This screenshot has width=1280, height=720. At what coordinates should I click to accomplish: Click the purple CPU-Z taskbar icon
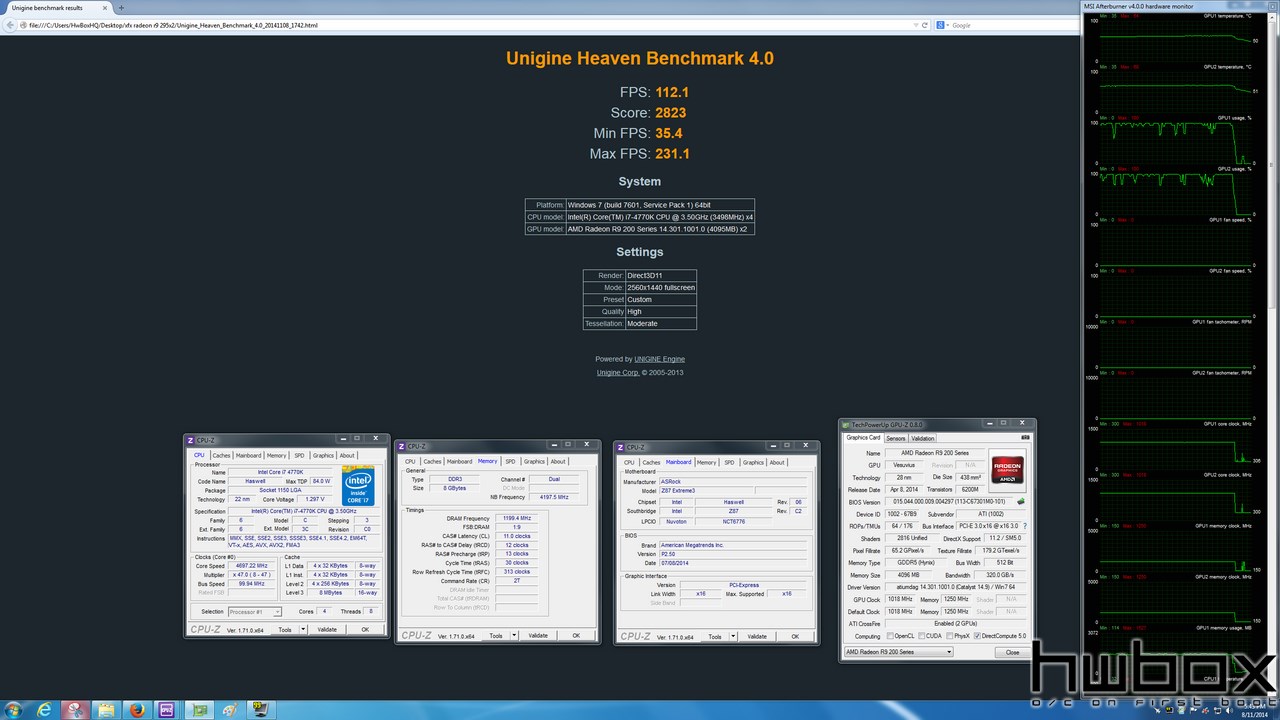point(167,710)
